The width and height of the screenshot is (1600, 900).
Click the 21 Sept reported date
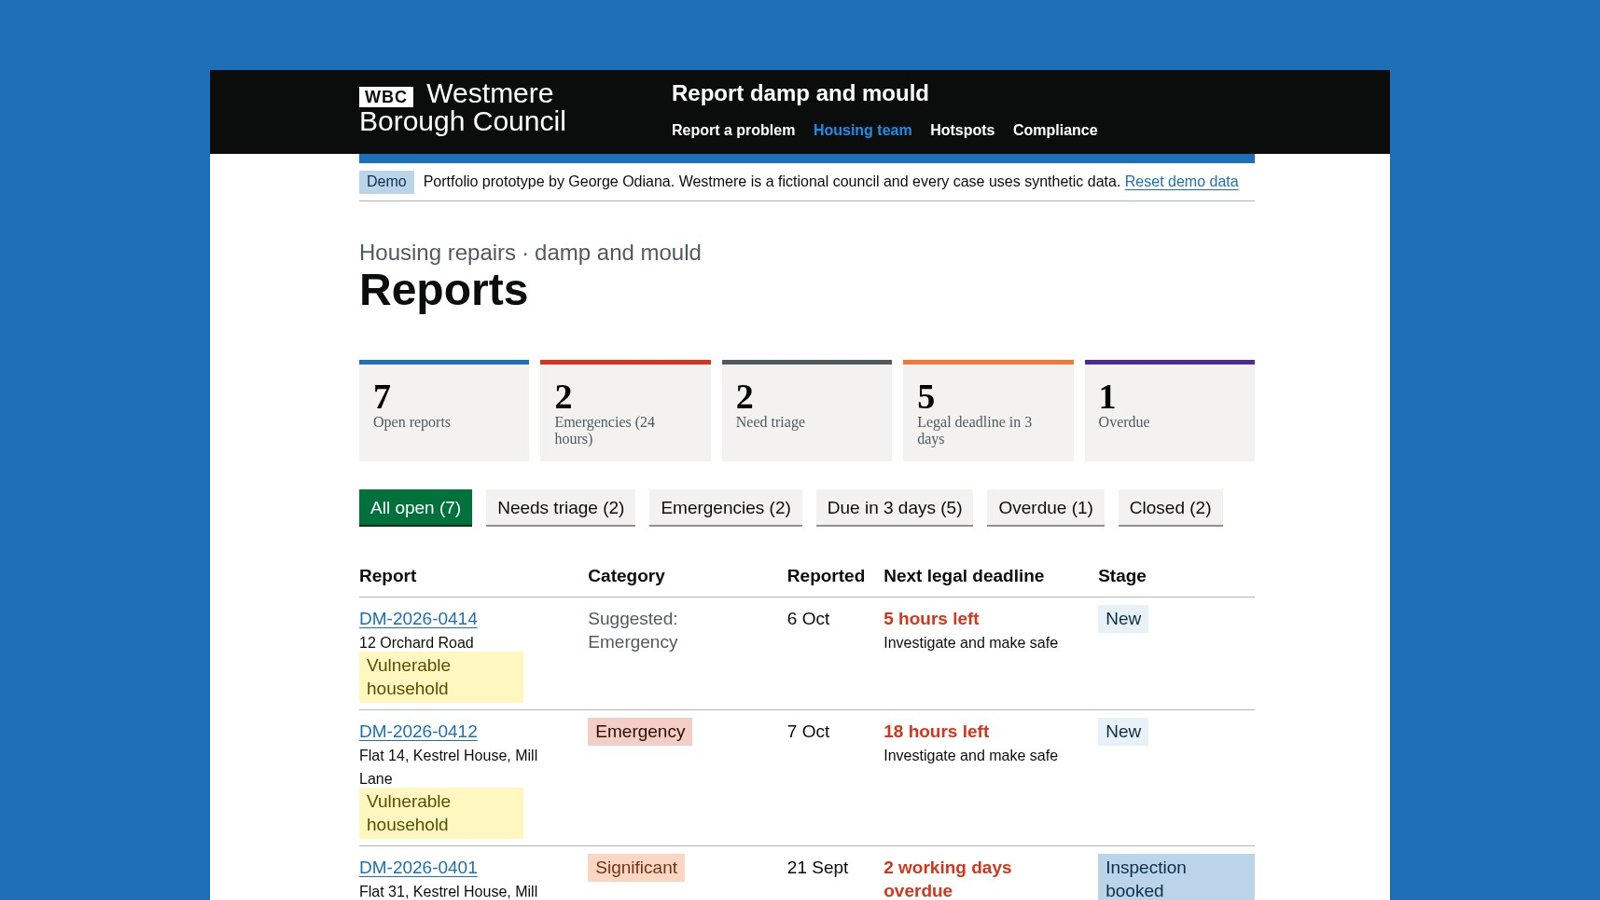[817, 868]
